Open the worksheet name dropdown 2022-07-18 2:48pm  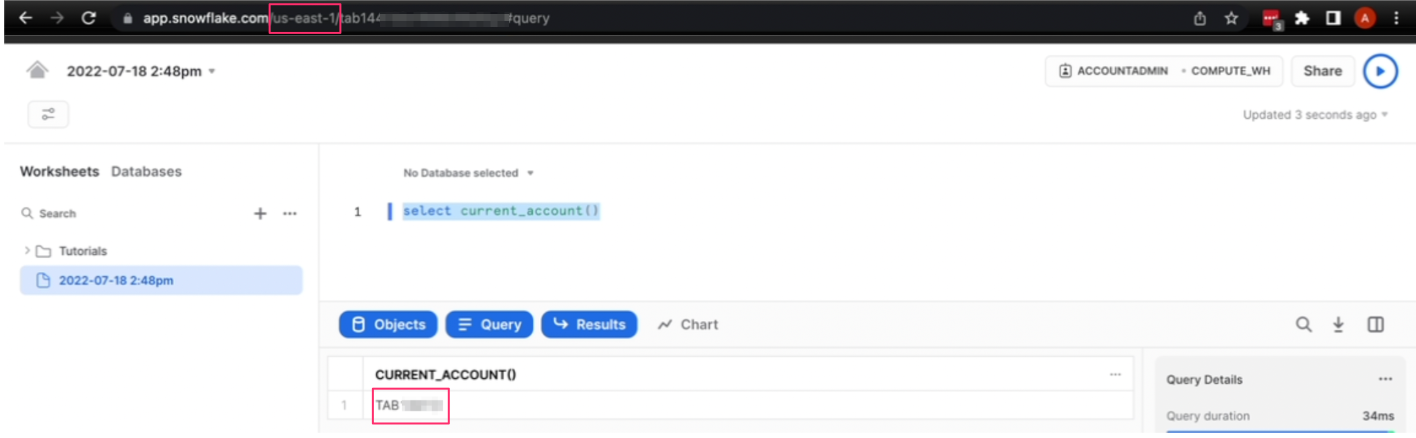tap(141, 71)
